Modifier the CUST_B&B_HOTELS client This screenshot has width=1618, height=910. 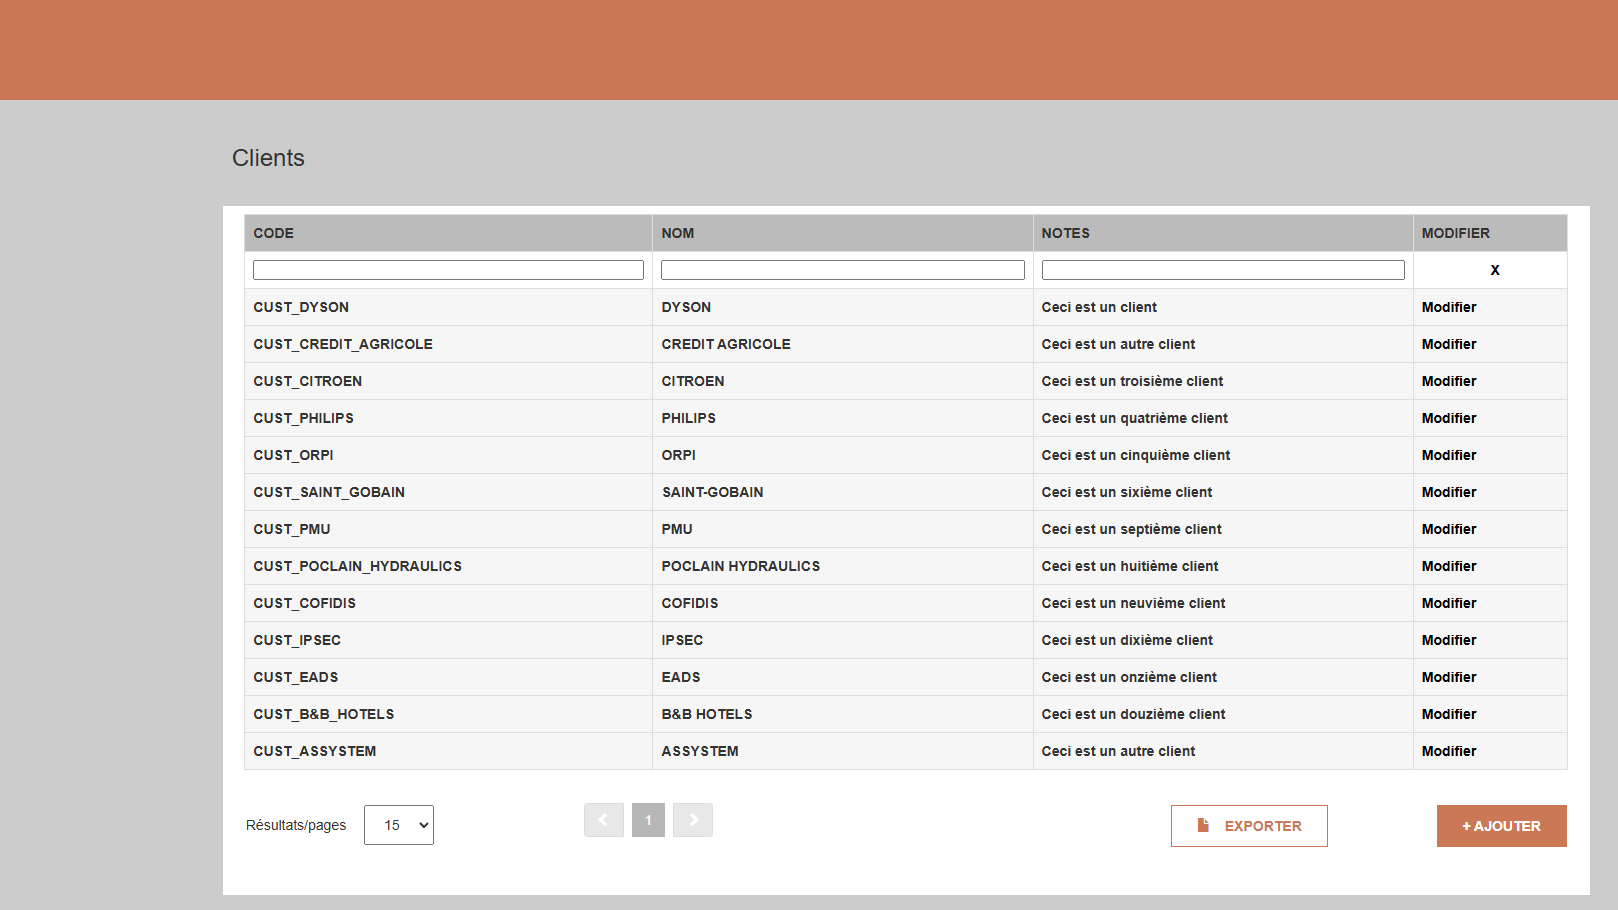click(x=1449, y=714)
